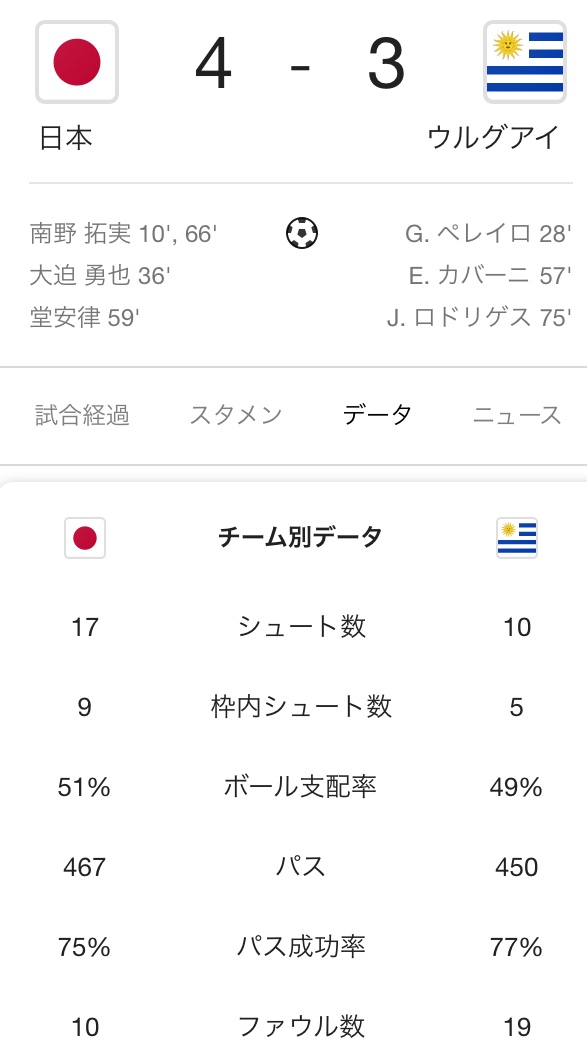This screenshot has height=1042, width=587.
Task: Click the 日本 team name
Action: tap(66, 138)
